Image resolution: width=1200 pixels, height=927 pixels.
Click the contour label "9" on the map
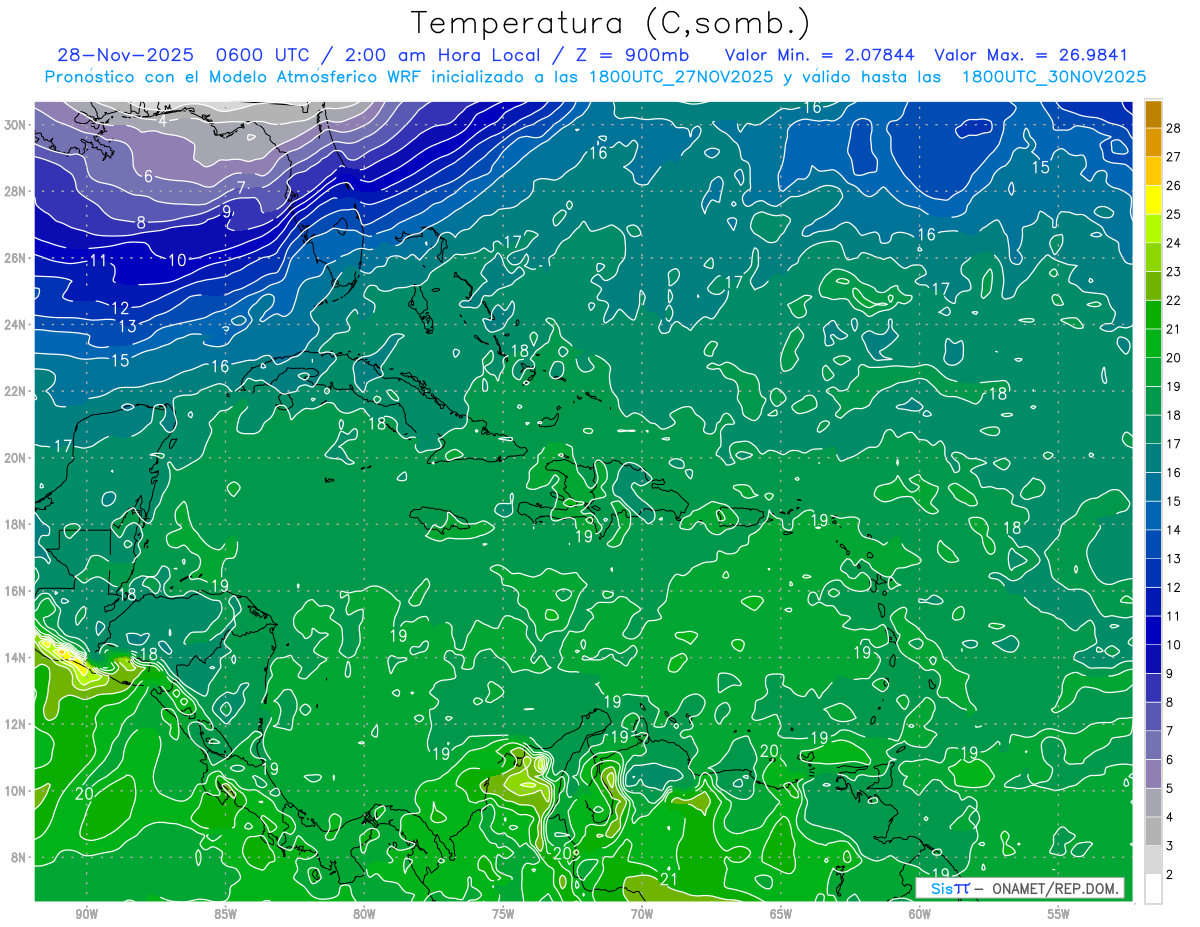(x=226, y=211)
